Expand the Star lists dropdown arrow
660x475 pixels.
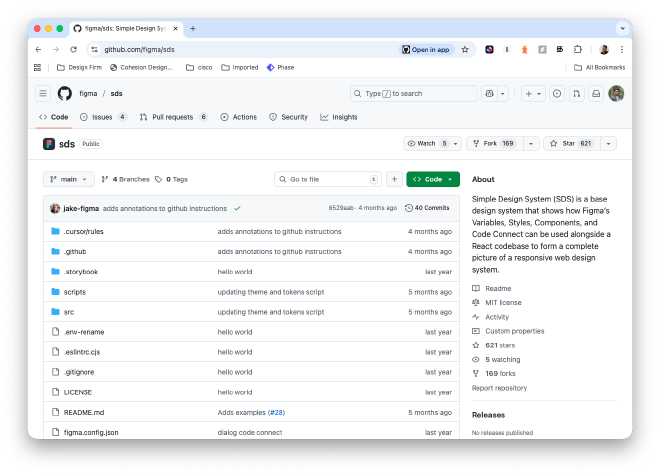tap(608, 144)
